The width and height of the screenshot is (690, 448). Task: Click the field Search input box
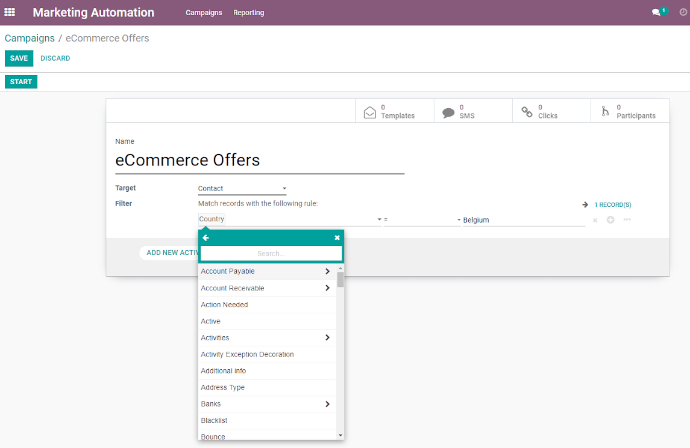pyautogui.click(x=269, y=254)
